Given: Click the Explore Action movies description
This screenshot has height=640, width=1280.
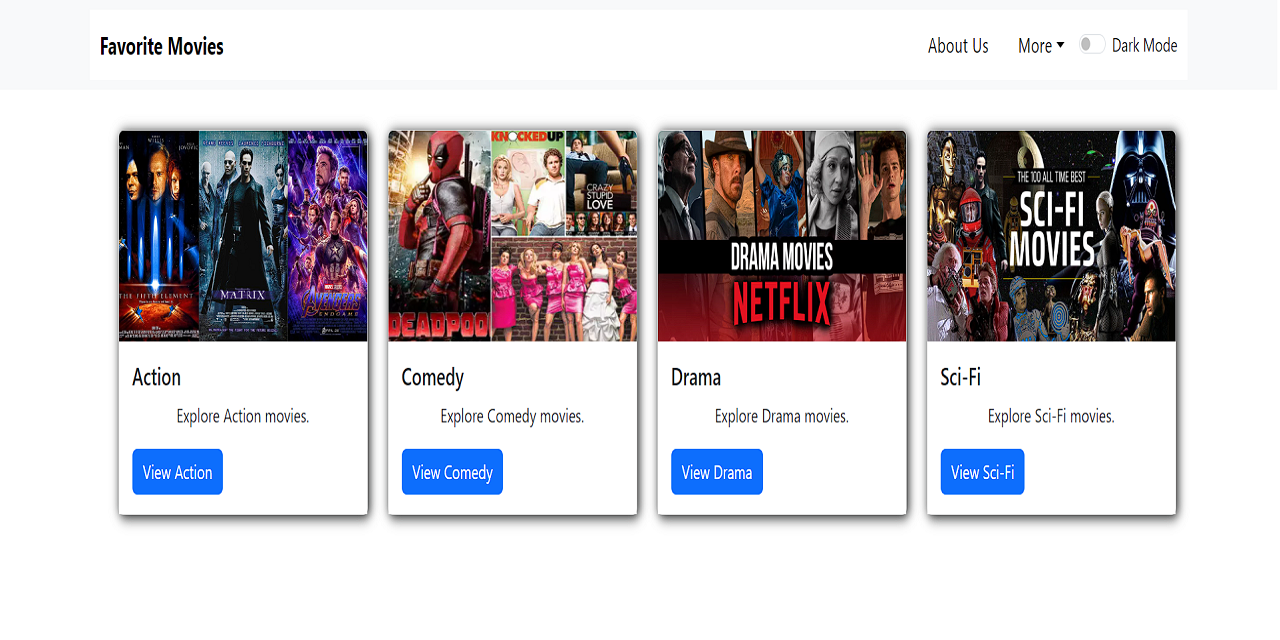Looking at the screenshot, I should (x=242, y=416).
